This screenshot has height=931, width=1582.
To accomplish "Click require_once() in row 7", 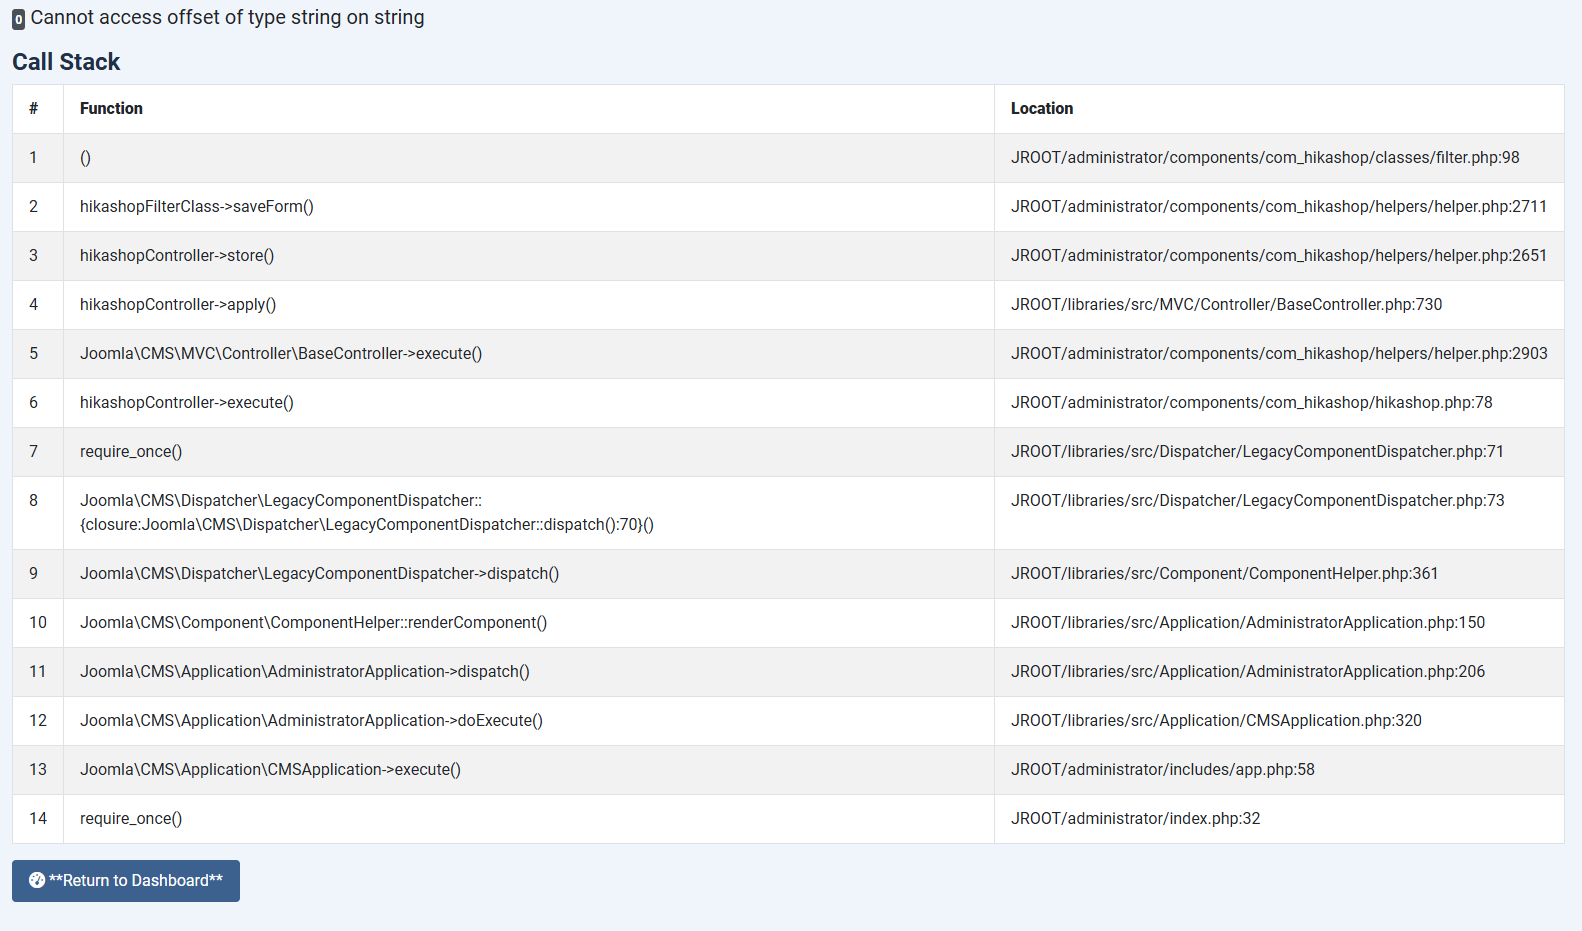I will [131, 452].
